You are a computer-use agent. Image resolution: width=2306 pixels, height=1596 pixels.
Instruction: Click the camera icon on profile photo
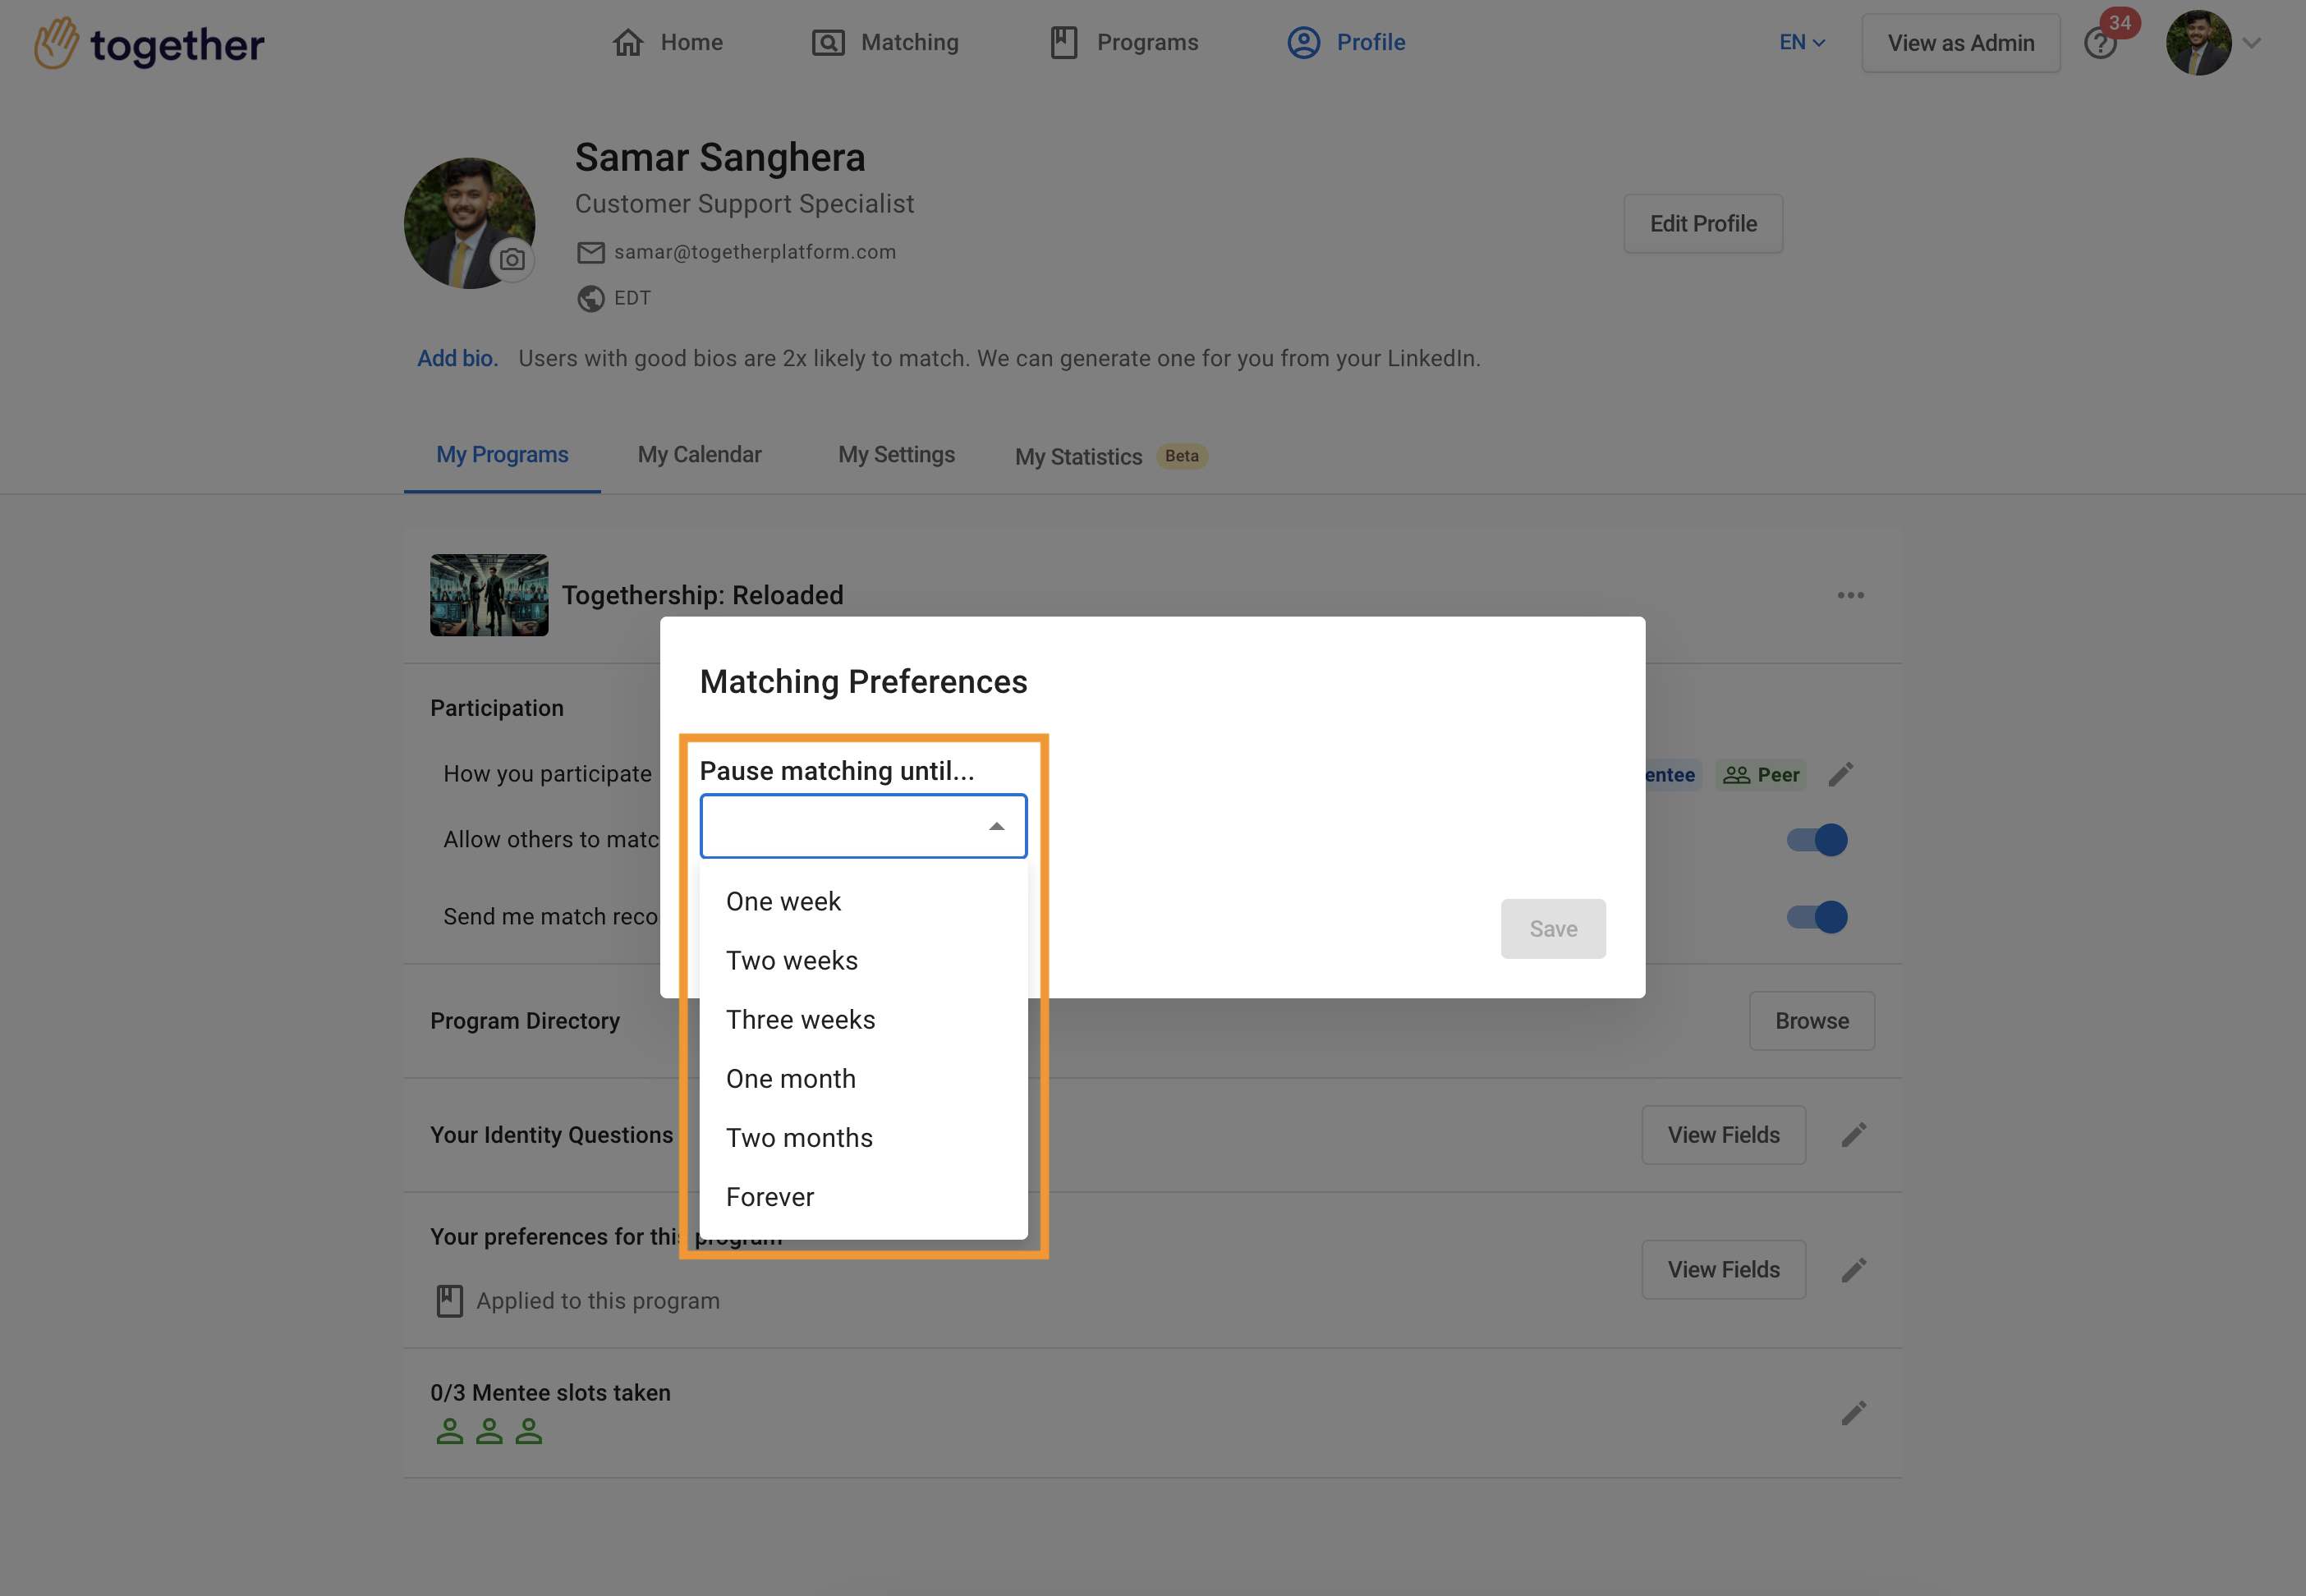[512, 260]
